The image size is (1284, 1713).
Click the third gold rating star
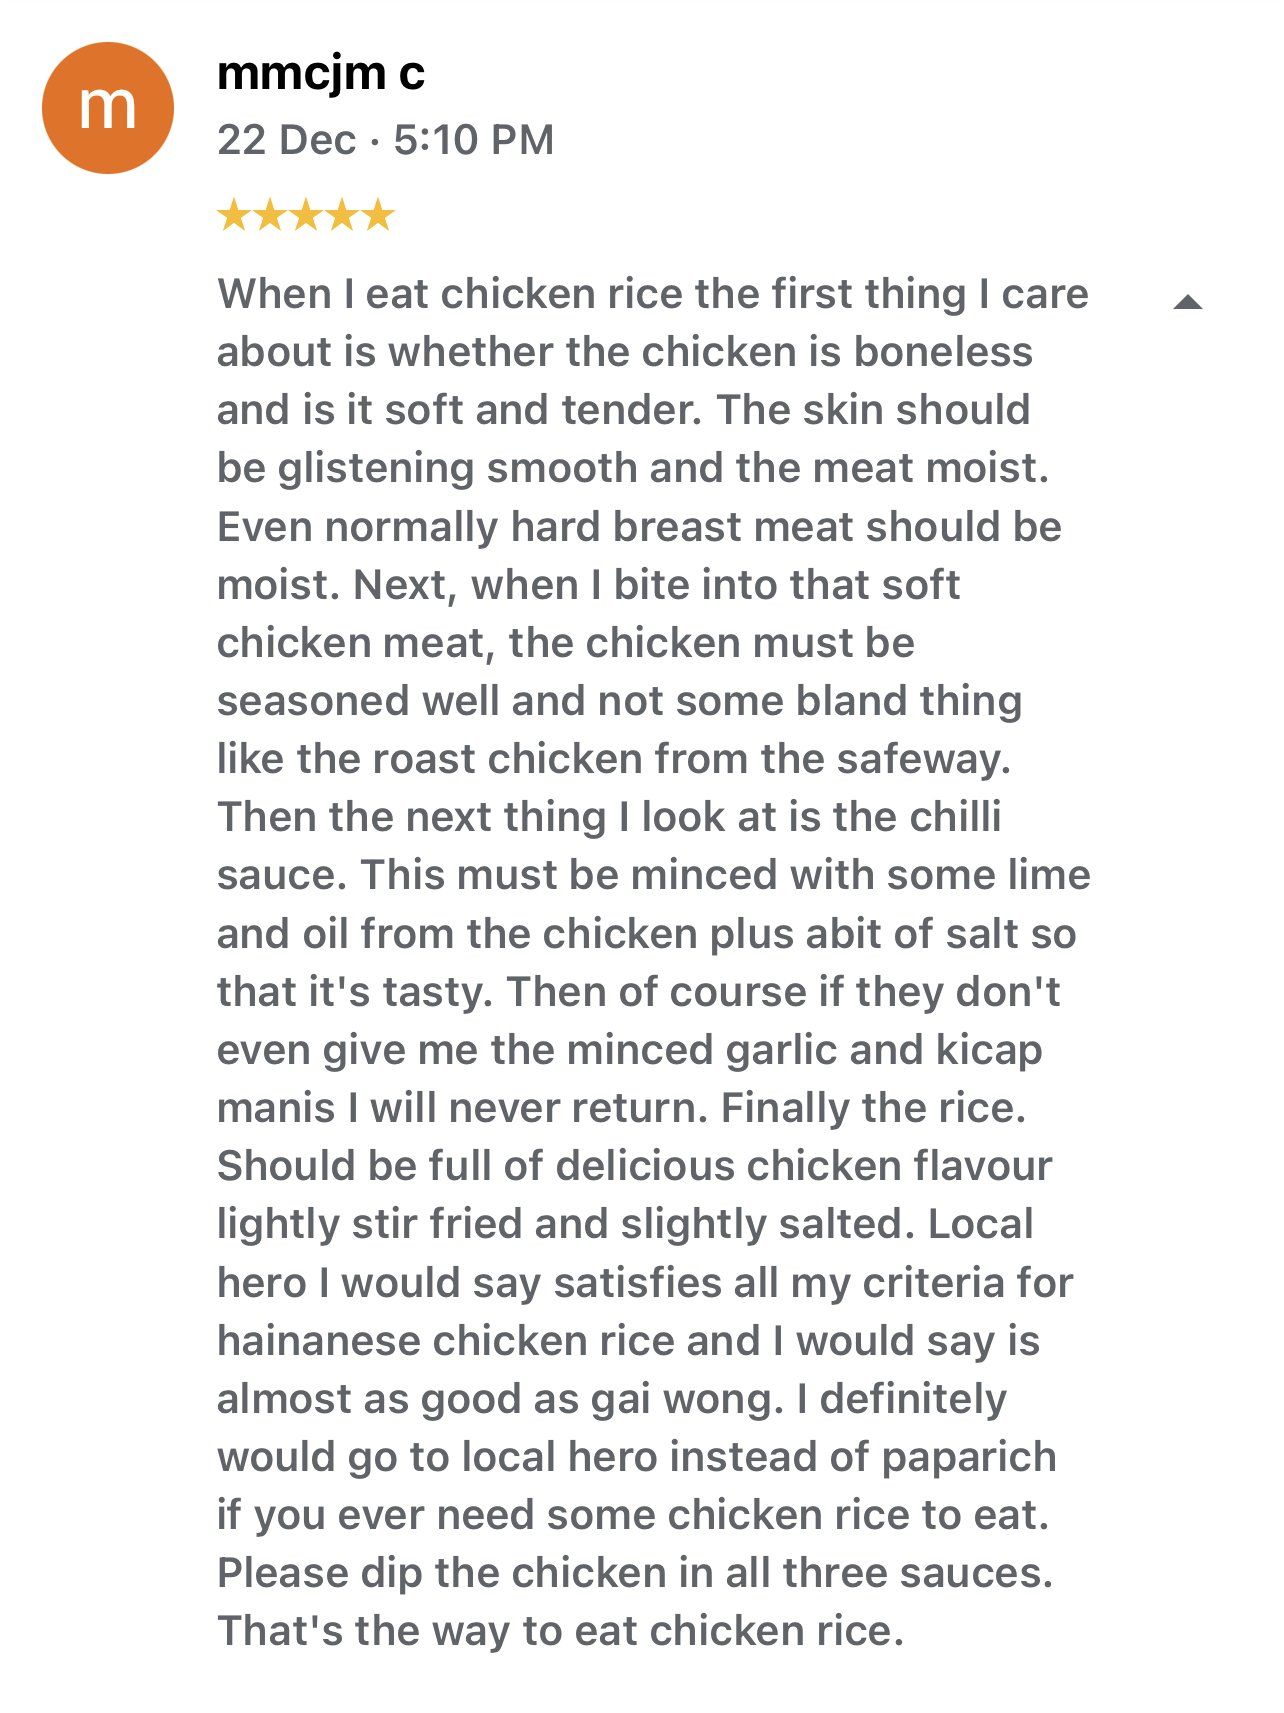click(306, 215)
